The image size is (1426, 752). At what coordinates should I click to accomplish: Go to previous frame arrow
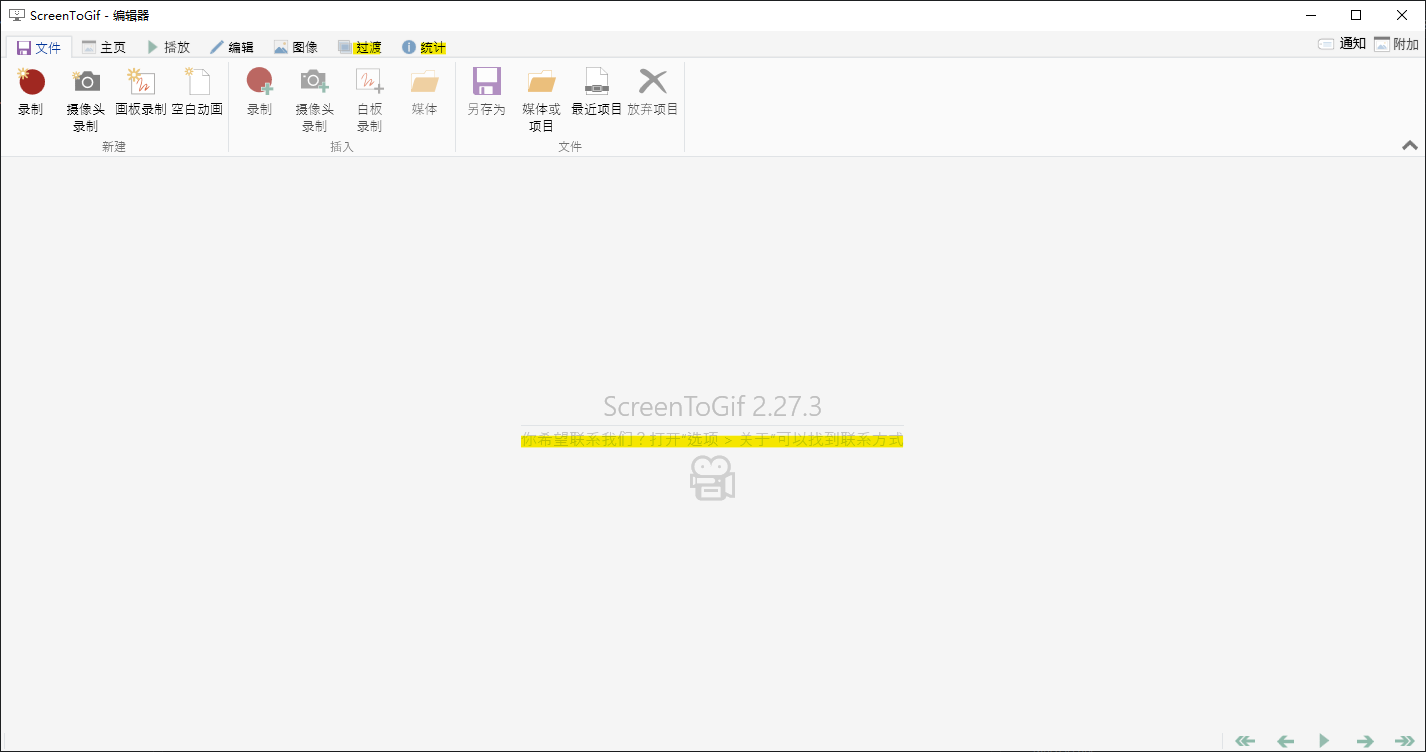tap(1286, 741)
